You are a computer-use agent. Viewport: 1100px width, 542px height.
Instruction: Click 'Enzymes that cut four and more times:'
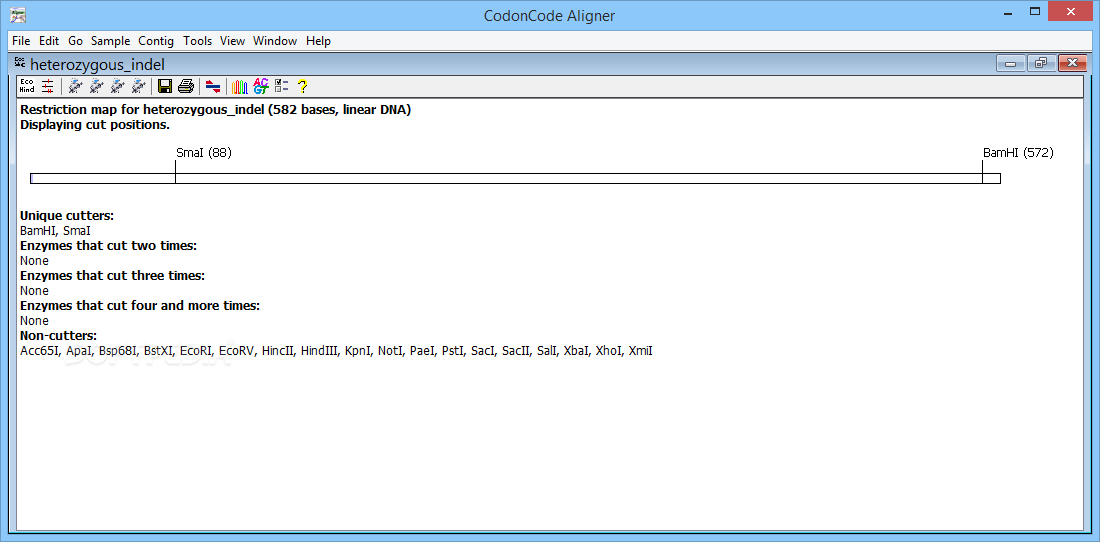(x=140, y=306)
